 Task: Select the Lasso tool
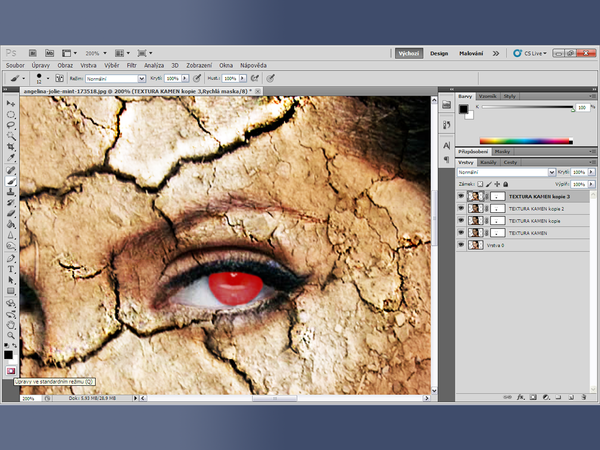coord(11,125)
